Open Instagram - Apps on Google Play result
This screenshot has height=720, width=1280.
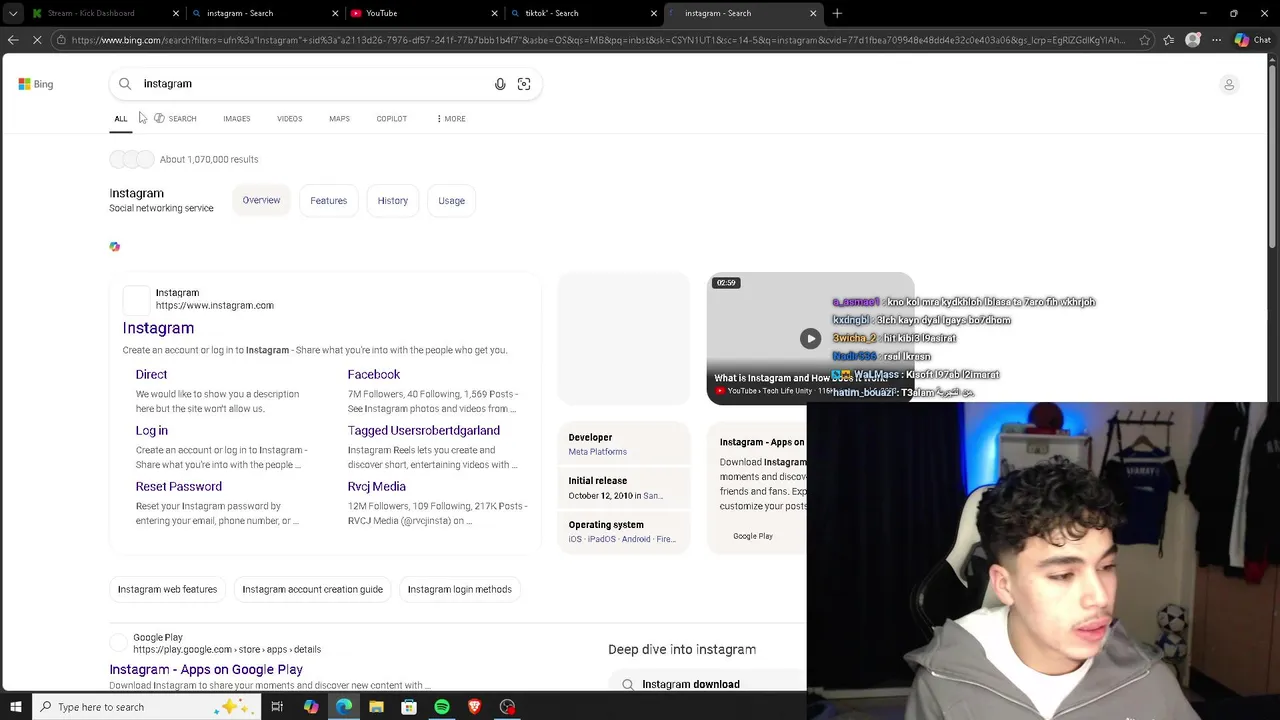click(206, 669)
